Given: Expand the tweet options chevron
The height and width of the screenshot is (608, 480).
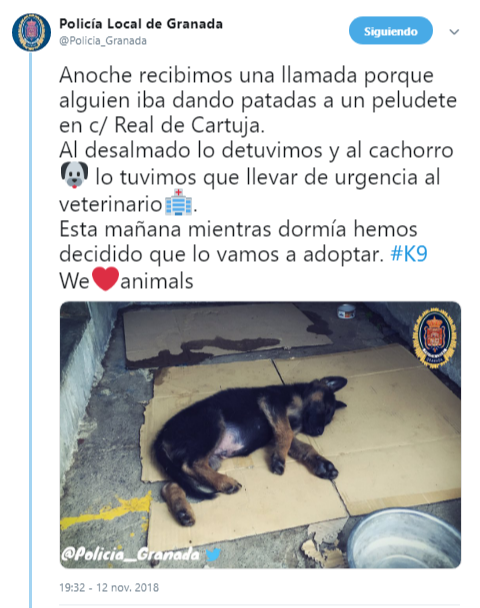Looking at the screenshot, I should point(454,32).
